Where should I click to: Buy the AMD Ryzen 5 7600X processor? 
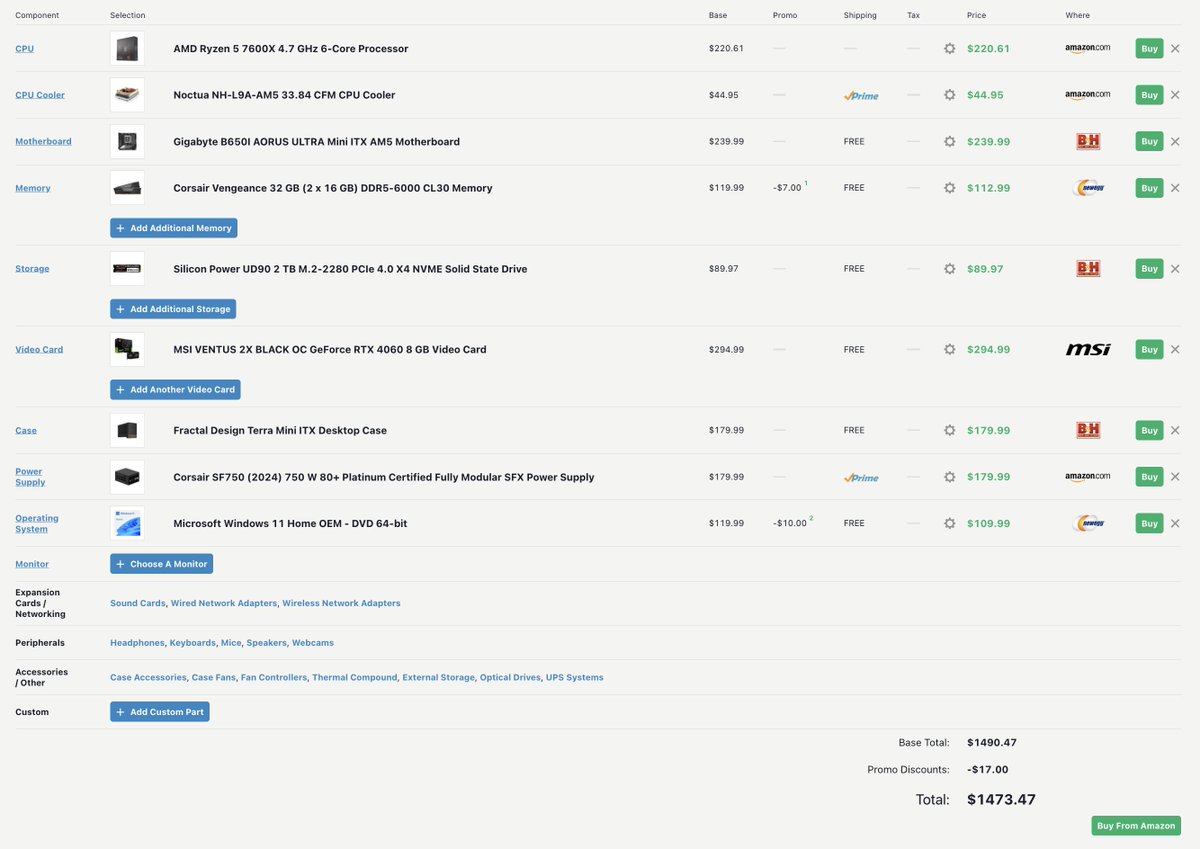pos(1149,48)
